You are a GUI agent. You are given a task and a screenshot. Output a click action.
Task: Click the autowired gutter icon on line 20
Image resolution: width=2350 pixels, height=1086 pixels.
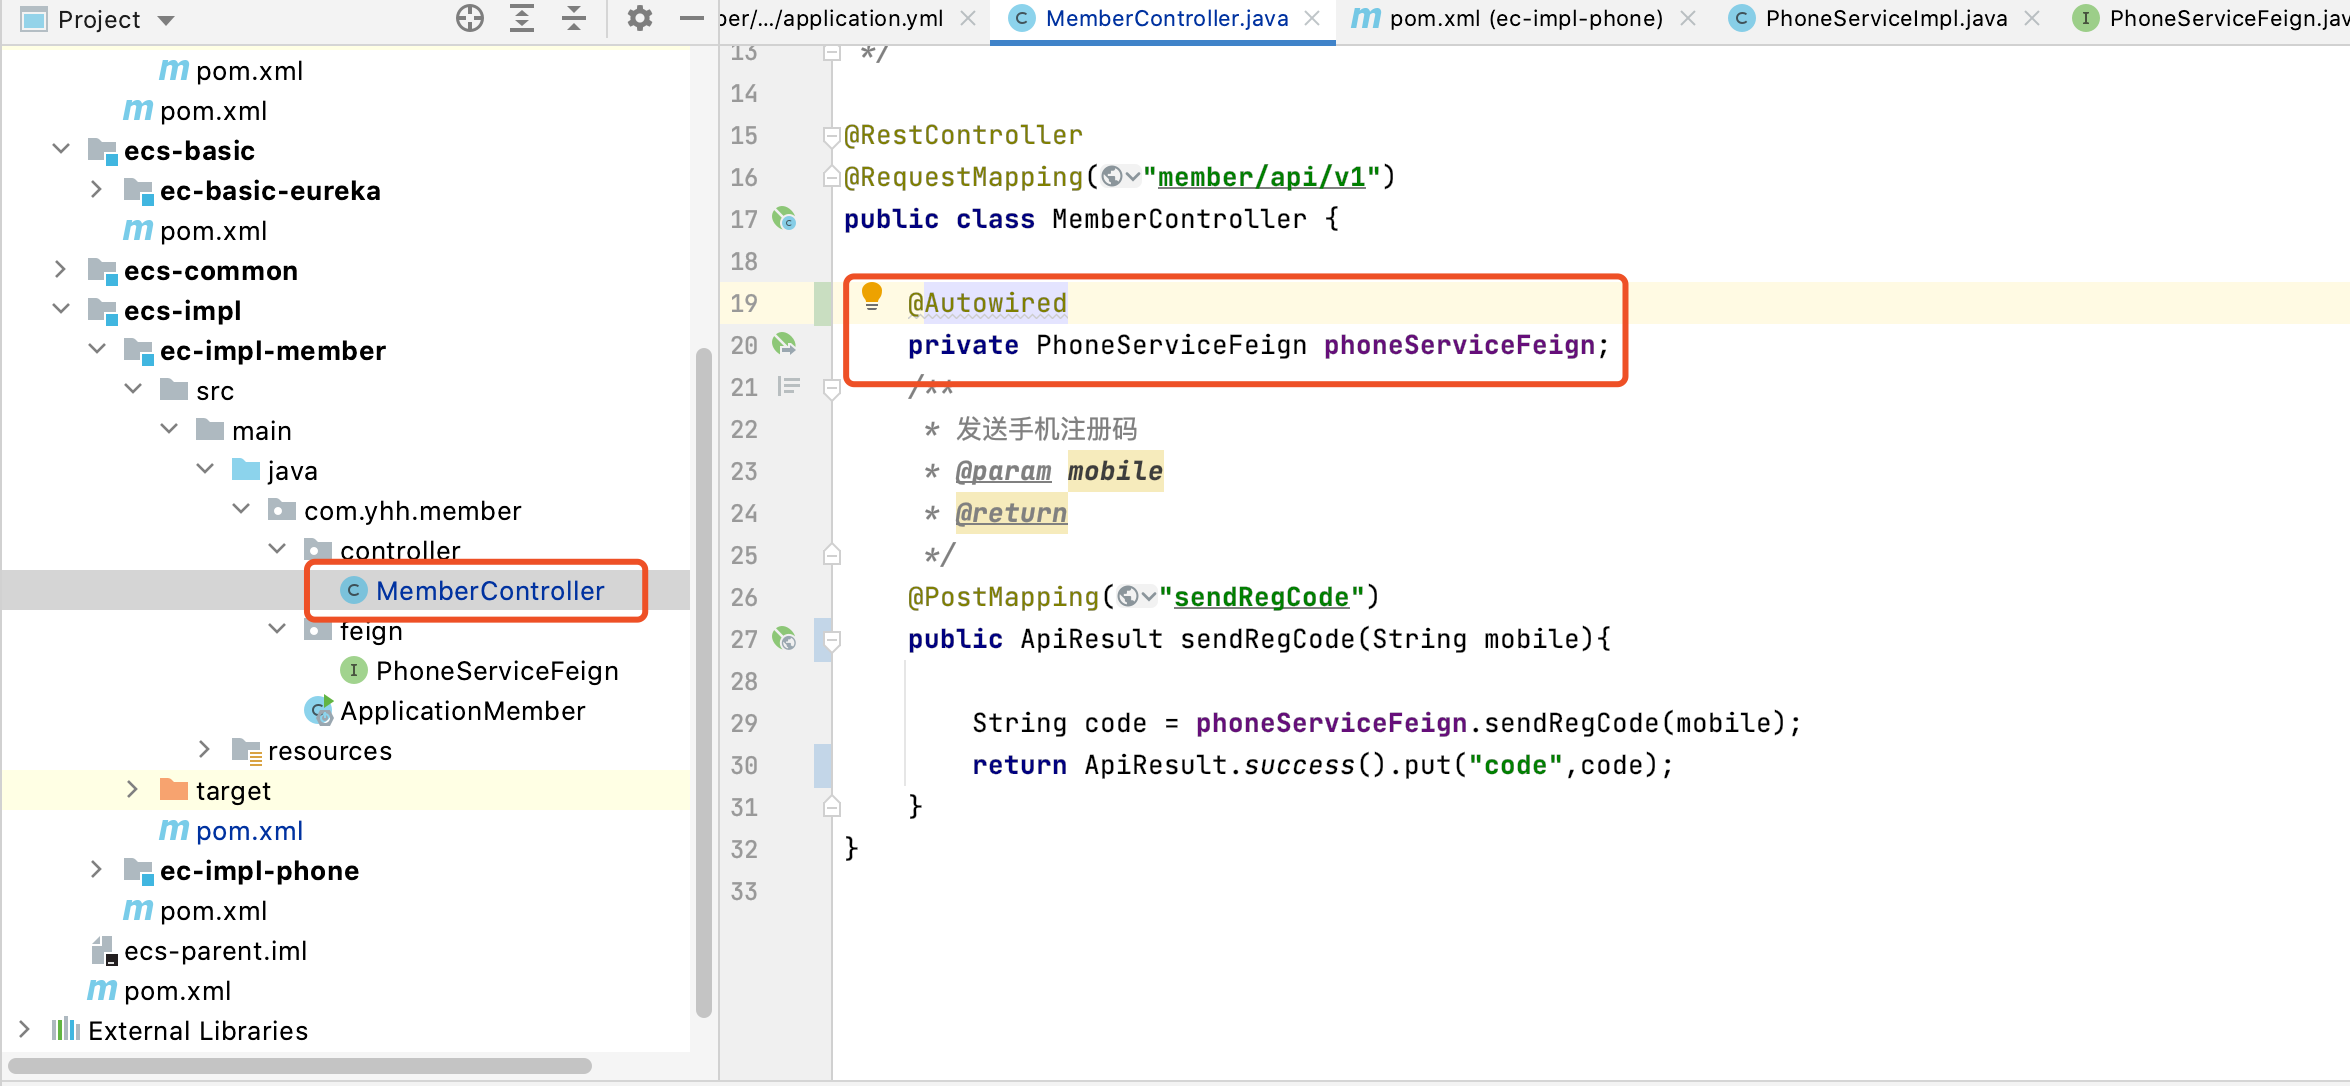point(785,345)
